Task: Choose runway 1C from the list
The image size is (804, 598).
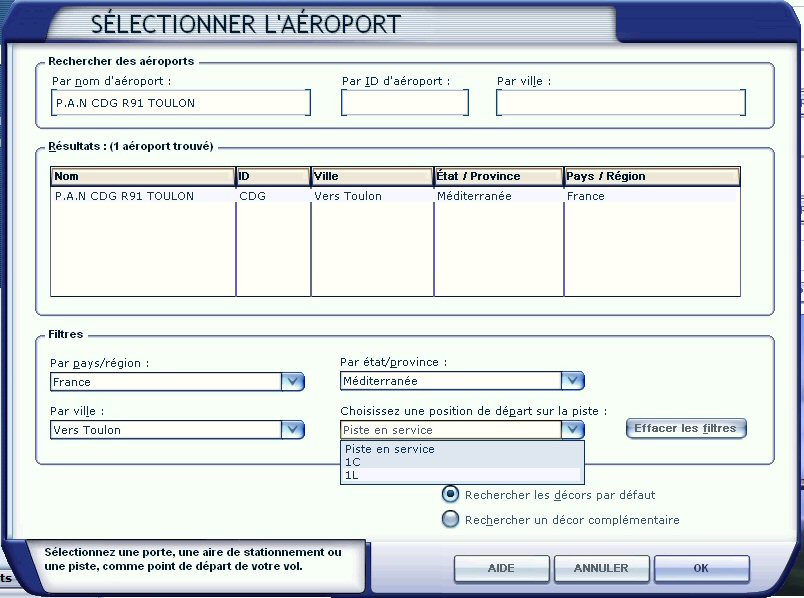Action: (x=462, y=462)
